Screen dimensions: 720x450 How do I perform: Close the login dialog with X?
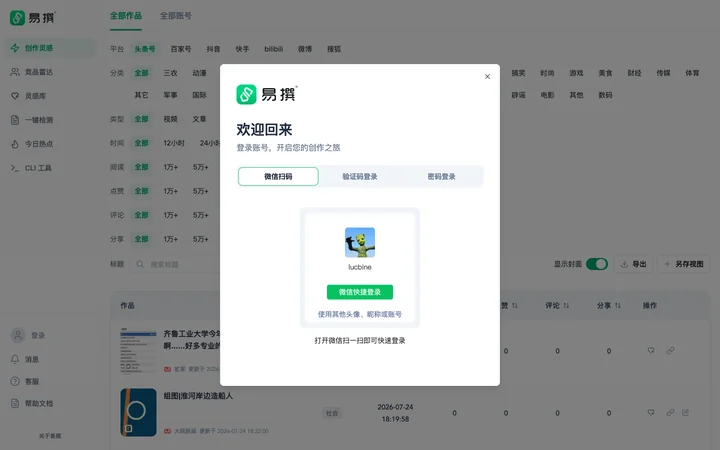click(487, 77)
